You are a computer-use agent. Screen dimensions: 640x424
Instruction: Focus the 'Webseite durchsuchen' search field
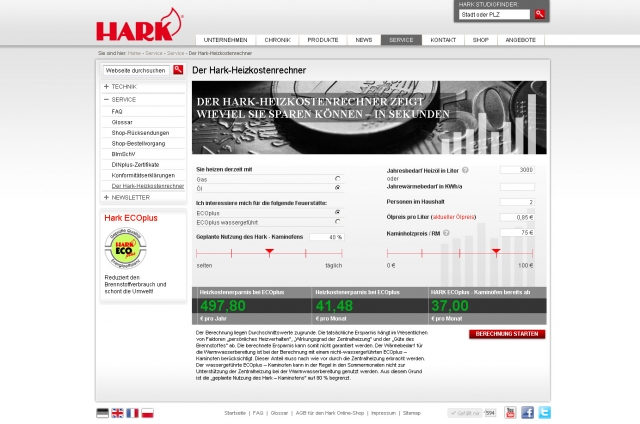pyautogui.click(x=136, y=70)
